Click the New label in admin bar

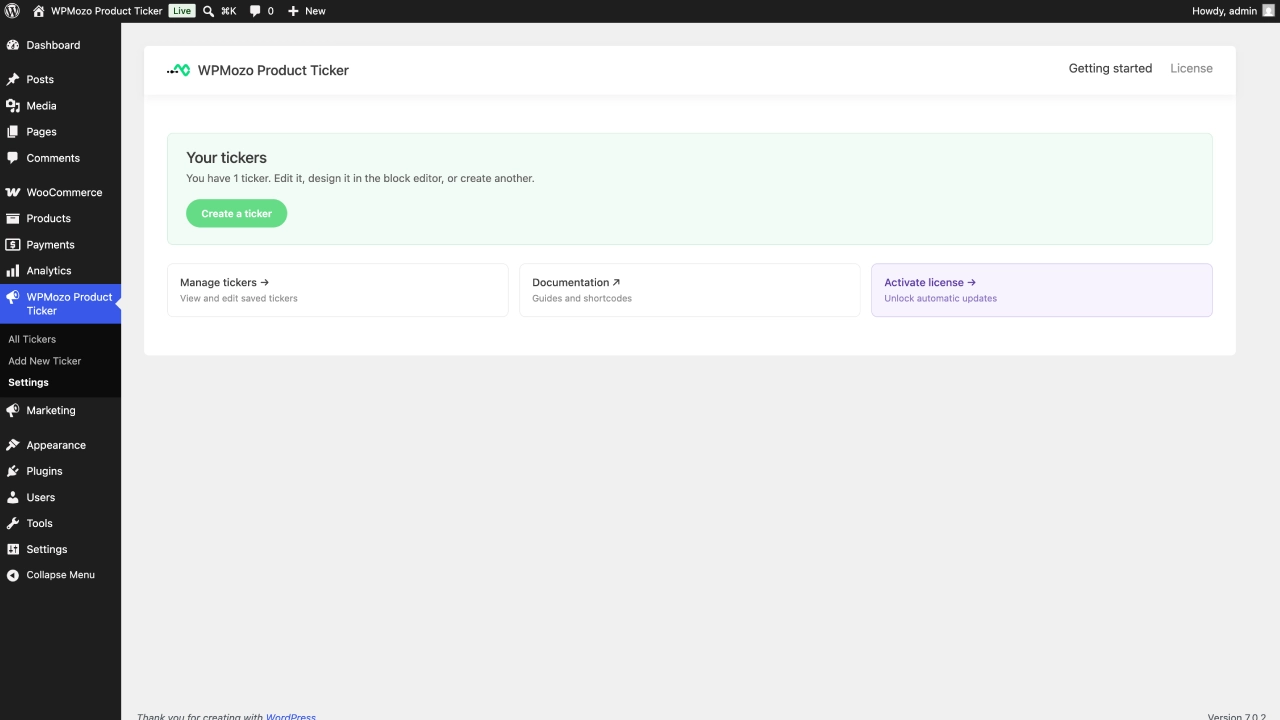tap(315, 11)
